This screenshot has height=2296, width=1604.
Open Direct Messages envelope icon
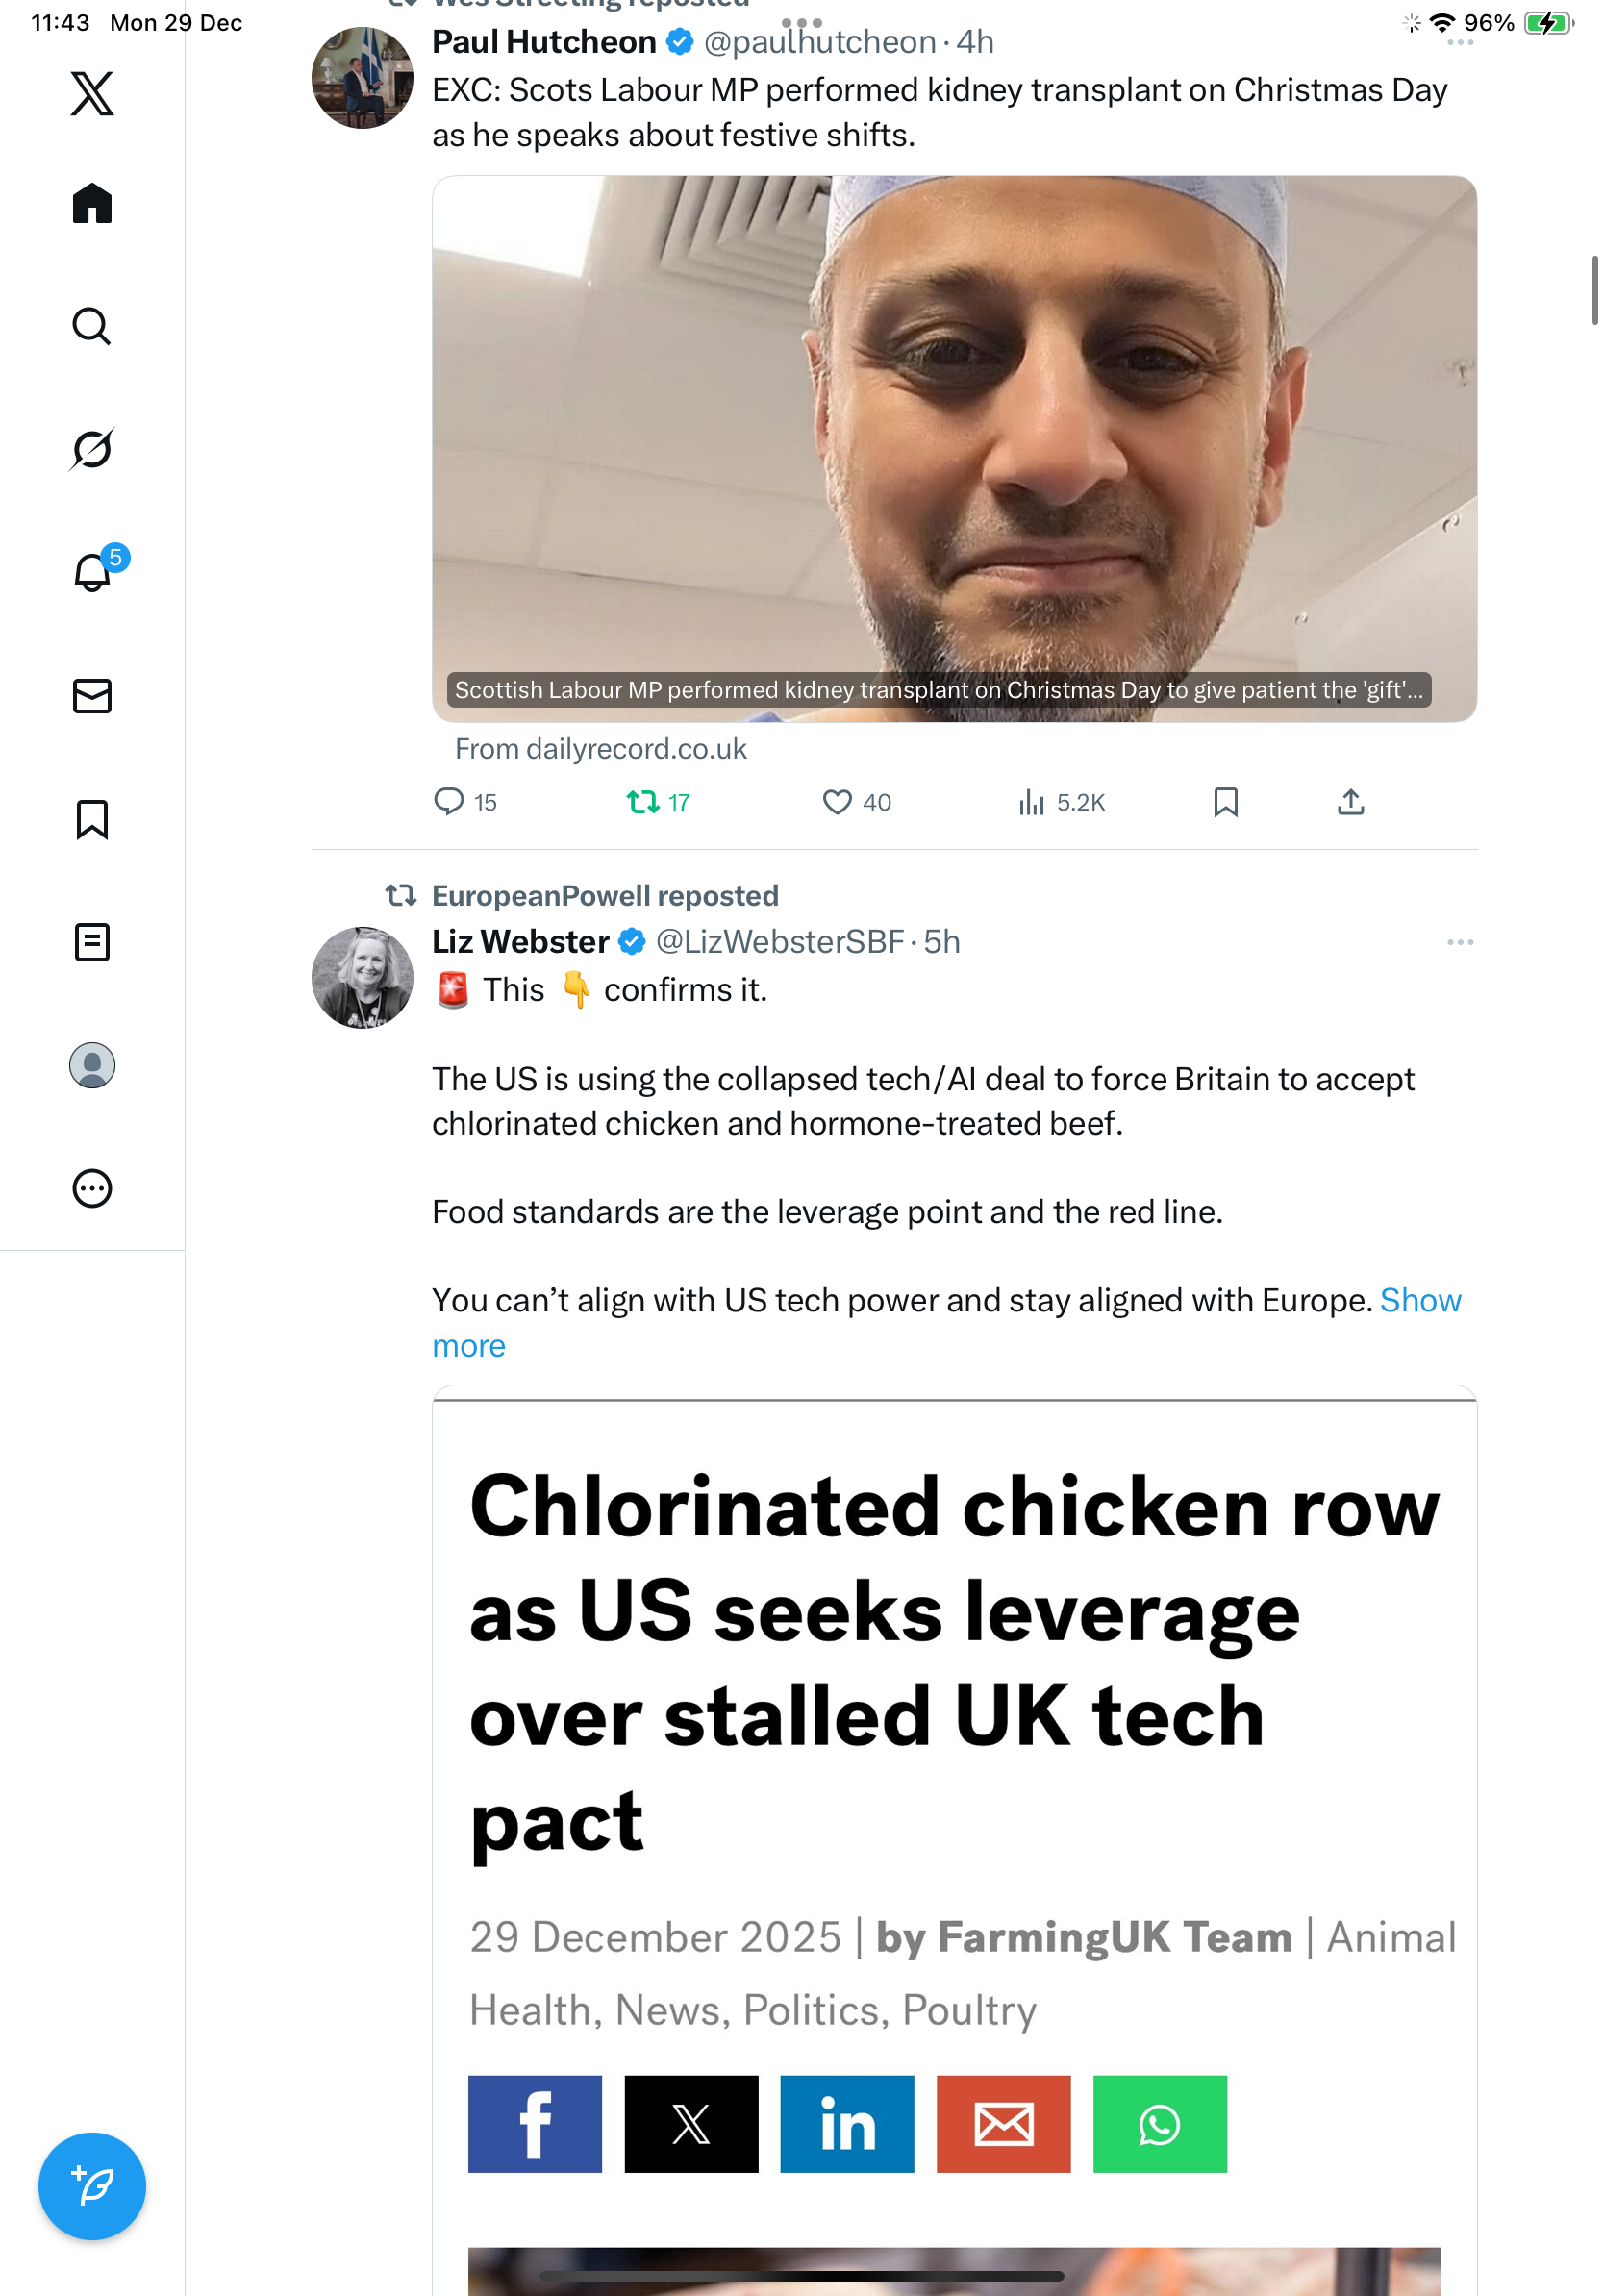[x=92, y=696]
